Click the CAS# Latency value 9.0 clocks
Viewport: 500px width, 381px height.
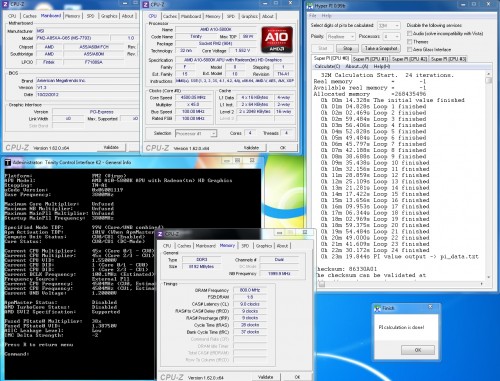(250, 304)
